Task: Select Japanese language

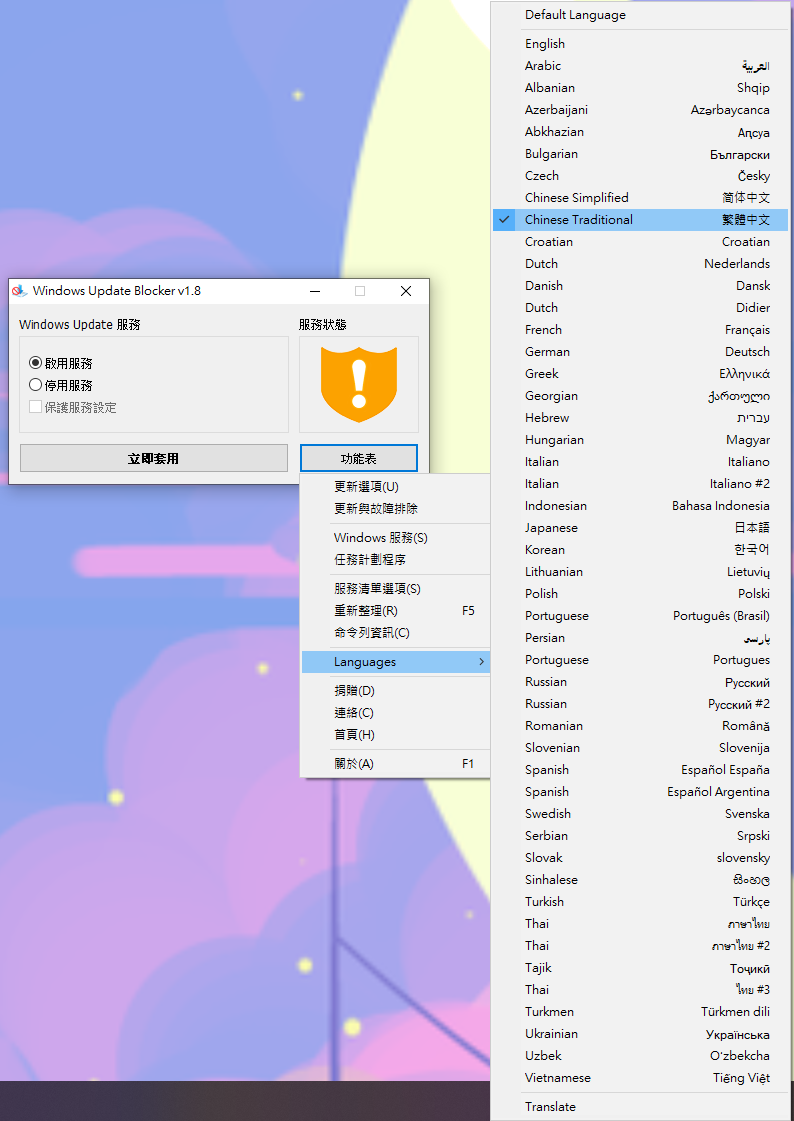Action: coord(640,528)
